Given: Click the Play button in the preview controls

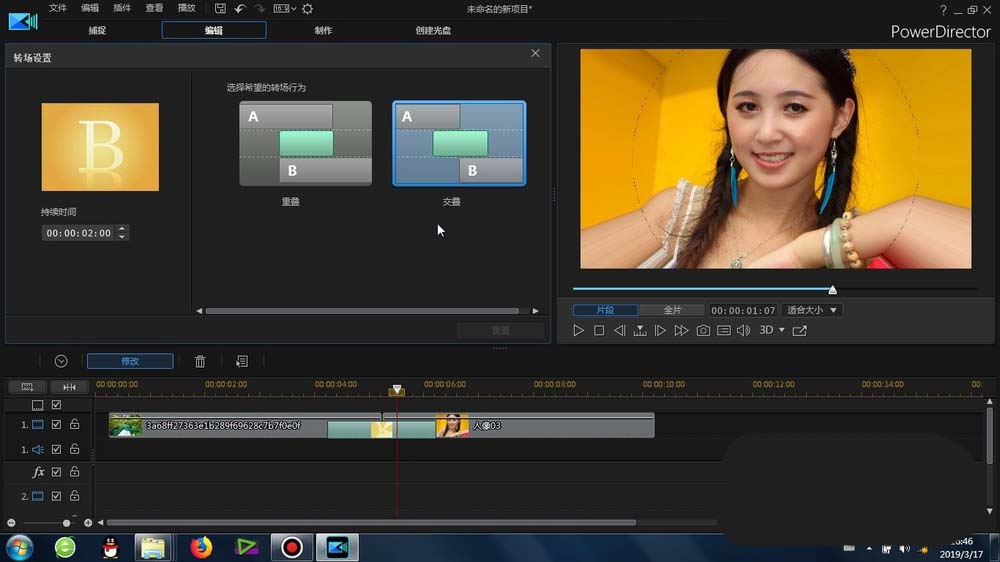Looking at the screenshot, I should 579,331.
